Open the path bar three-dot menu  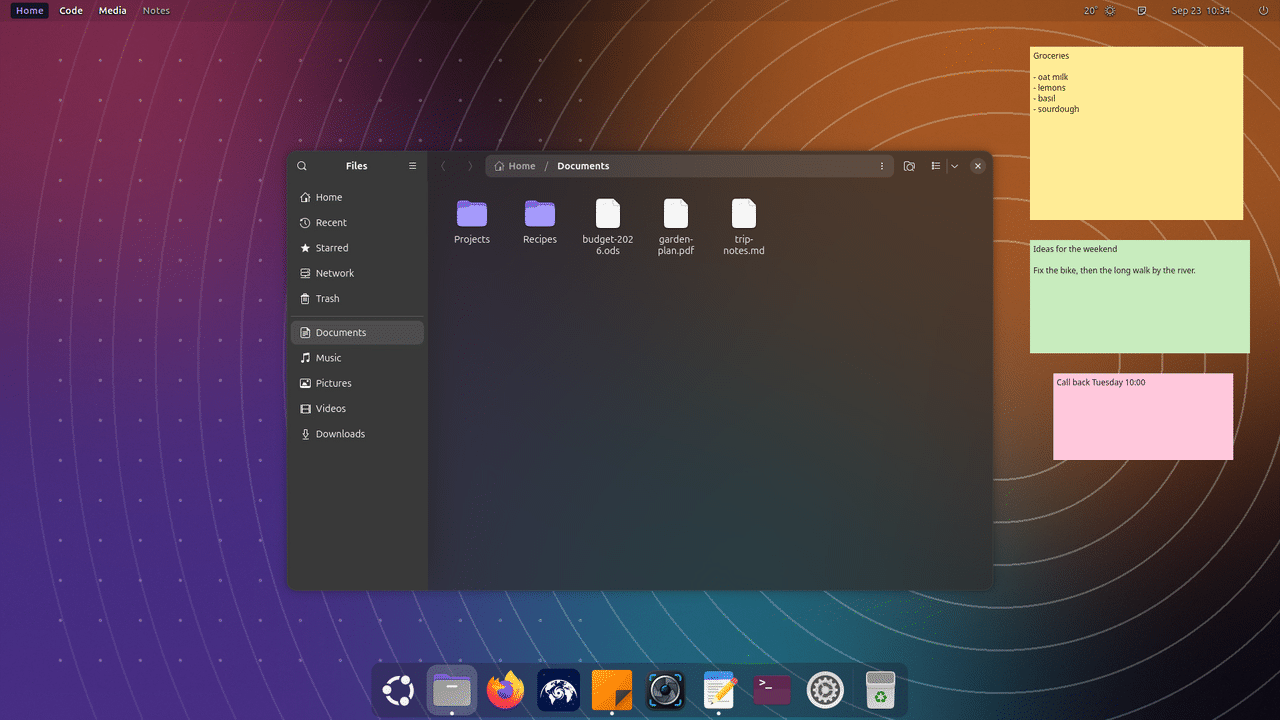pos(881,166)
